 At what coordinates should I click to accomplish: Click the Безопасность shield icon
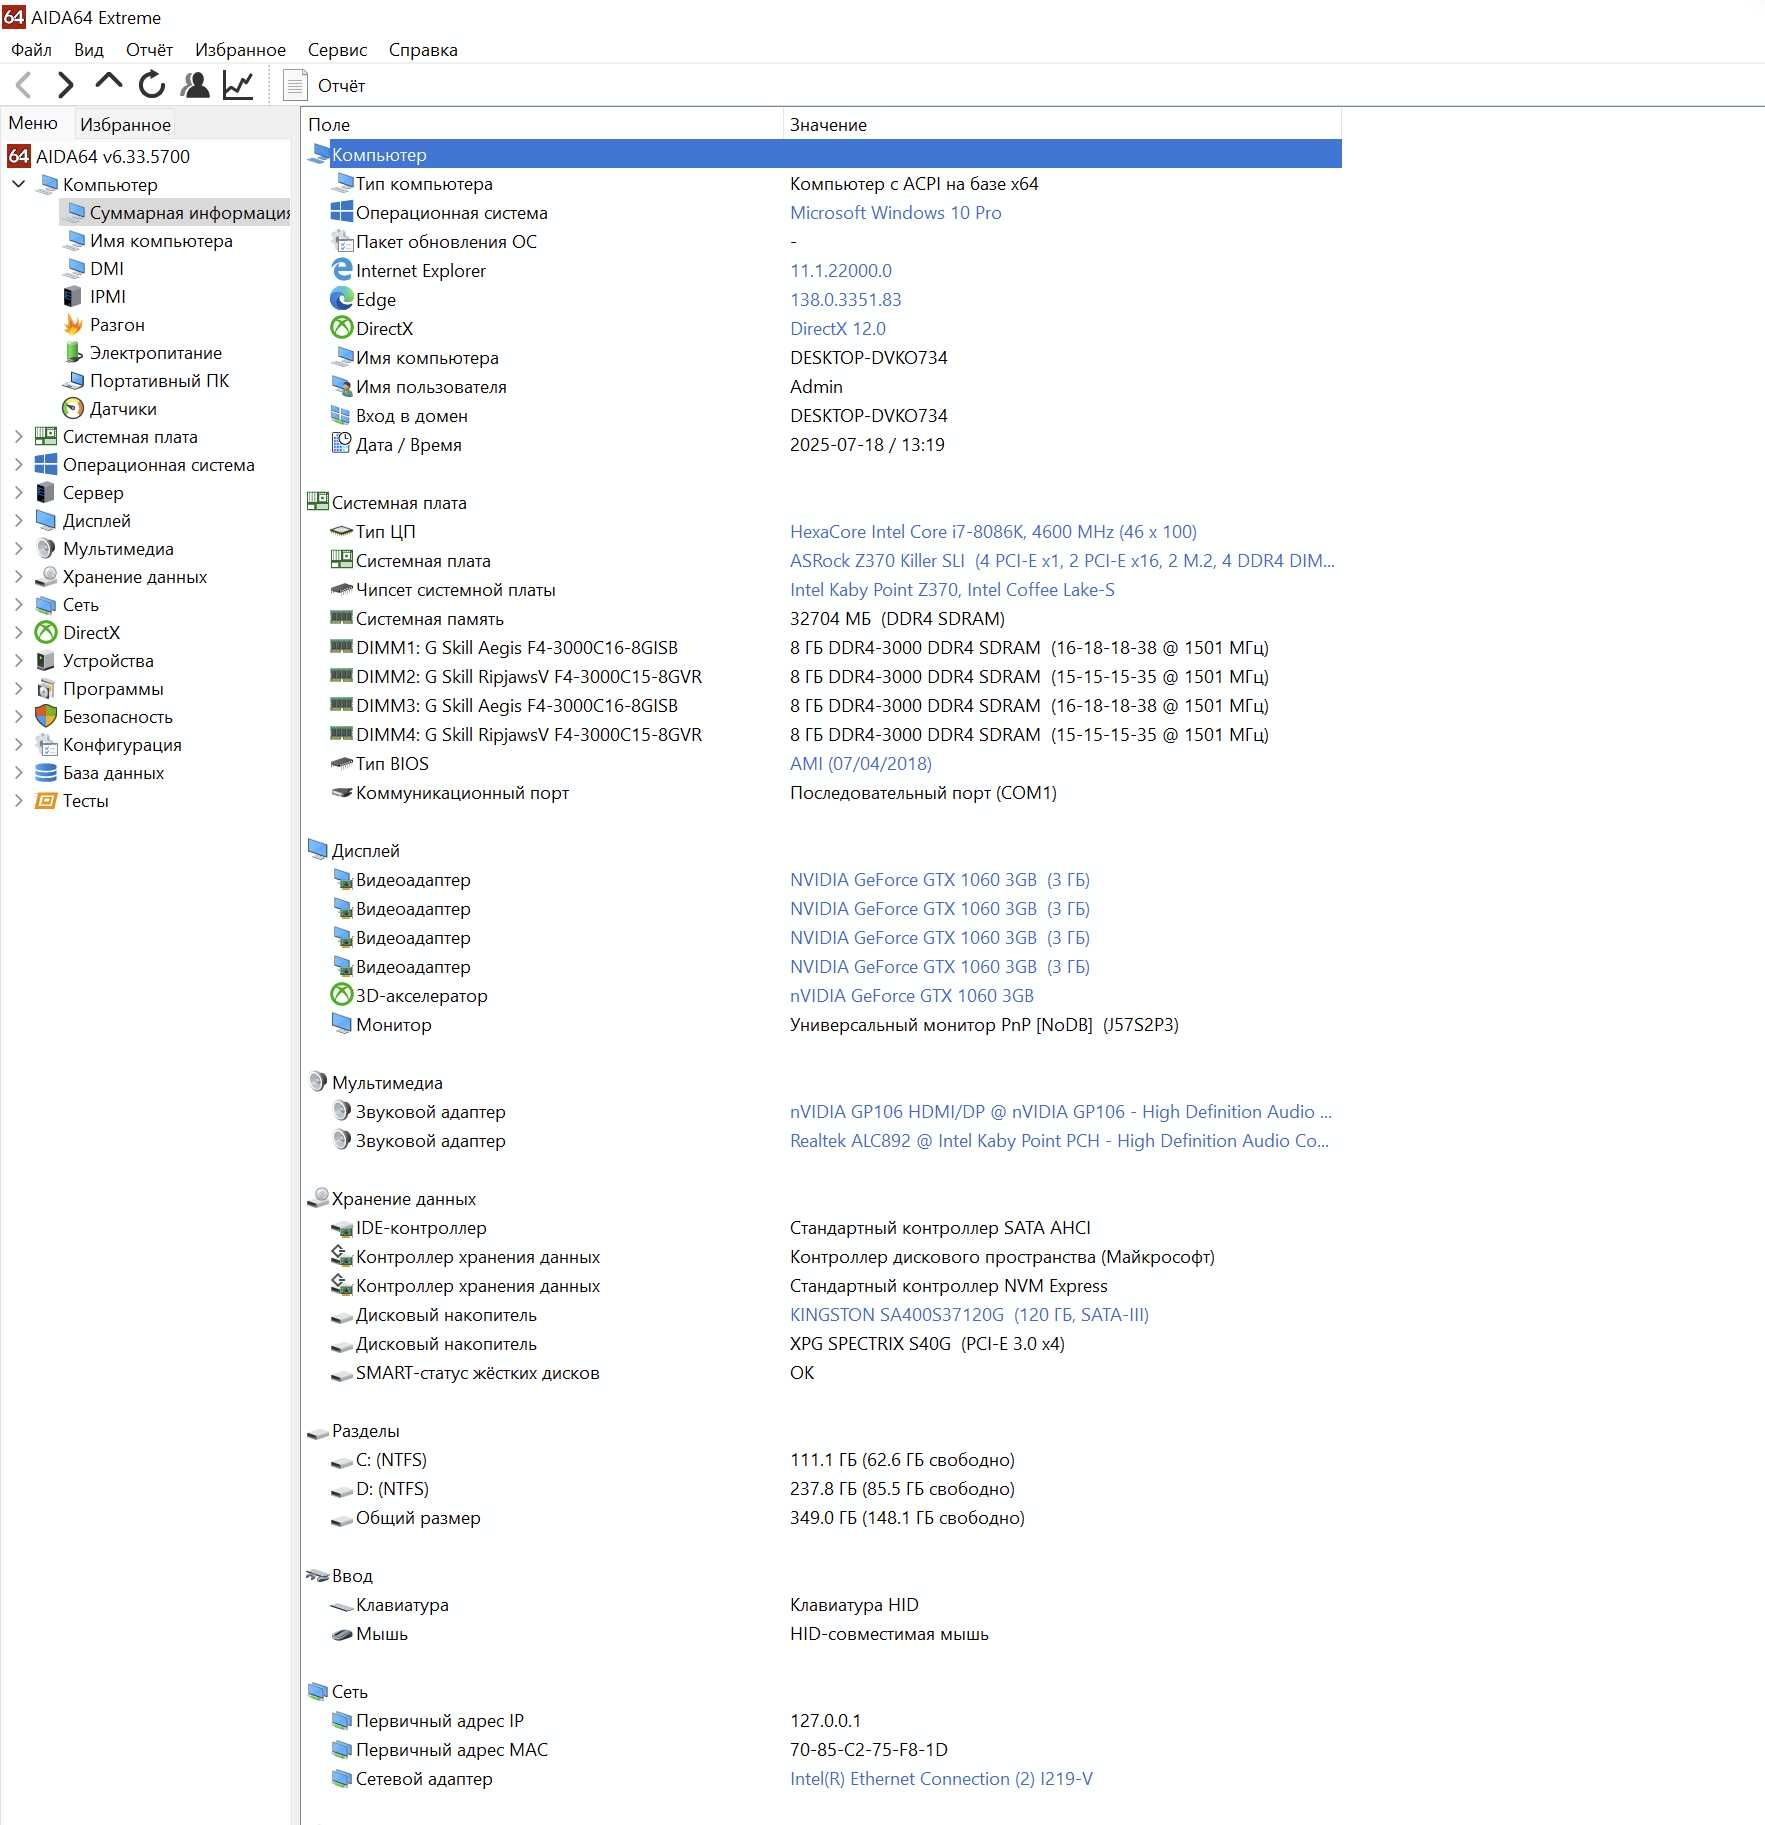tap(46, 716)
